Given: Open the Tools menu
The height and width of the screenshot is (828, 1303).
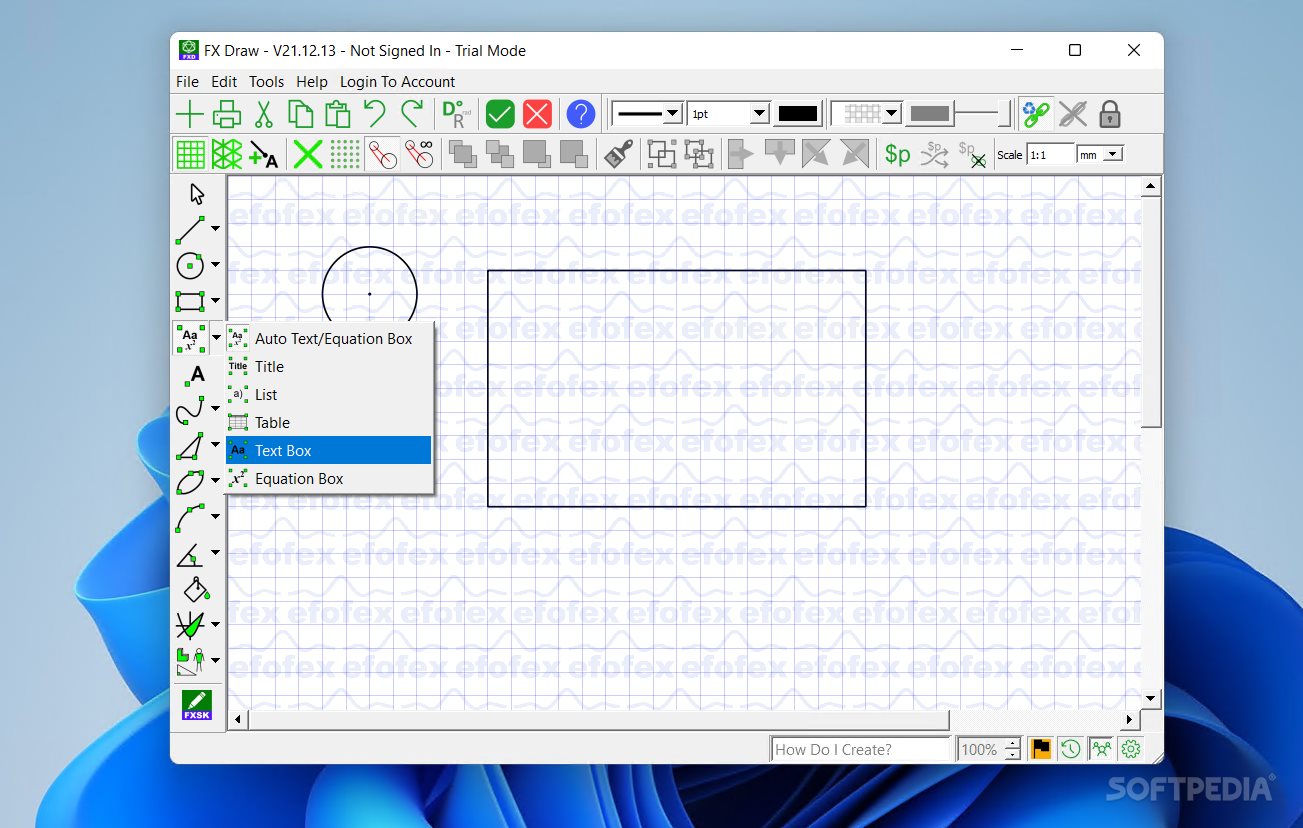Looking at the screenshot, I should (x=267, y=82).
